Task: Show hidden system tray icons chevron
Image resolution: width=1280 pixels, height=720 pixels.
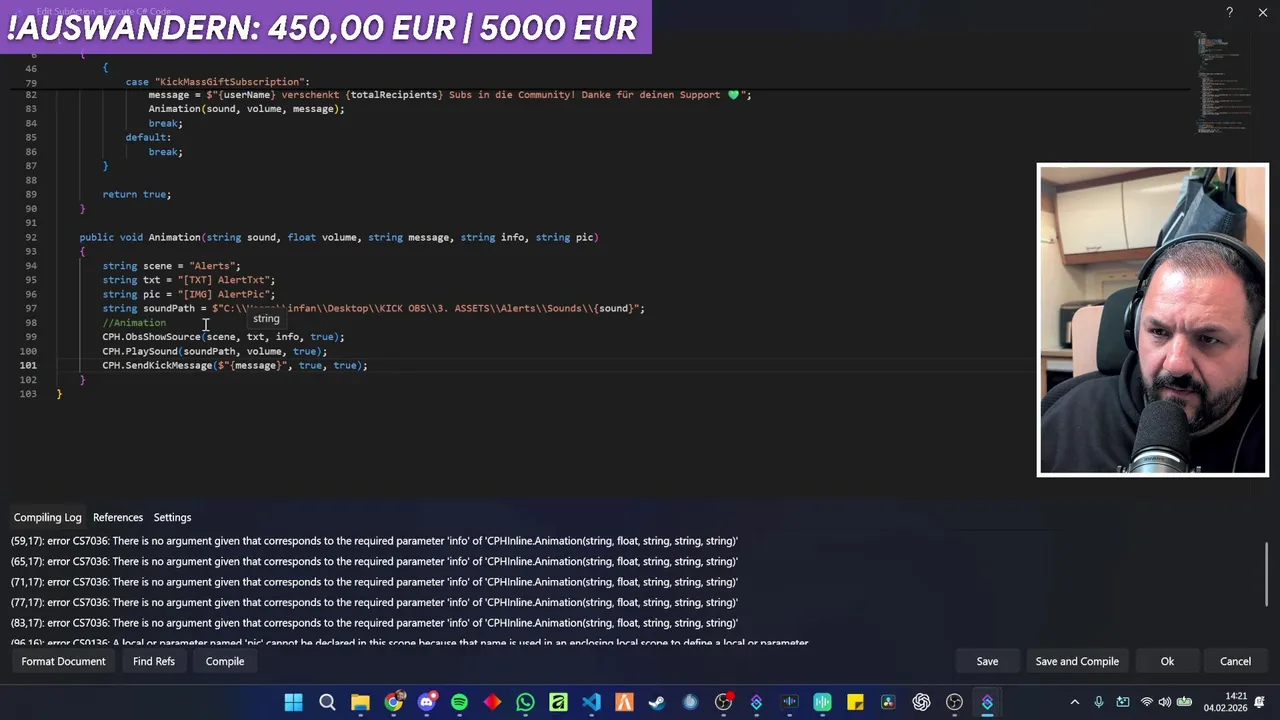Action: pyautogui.click(x=1075, y=702)
